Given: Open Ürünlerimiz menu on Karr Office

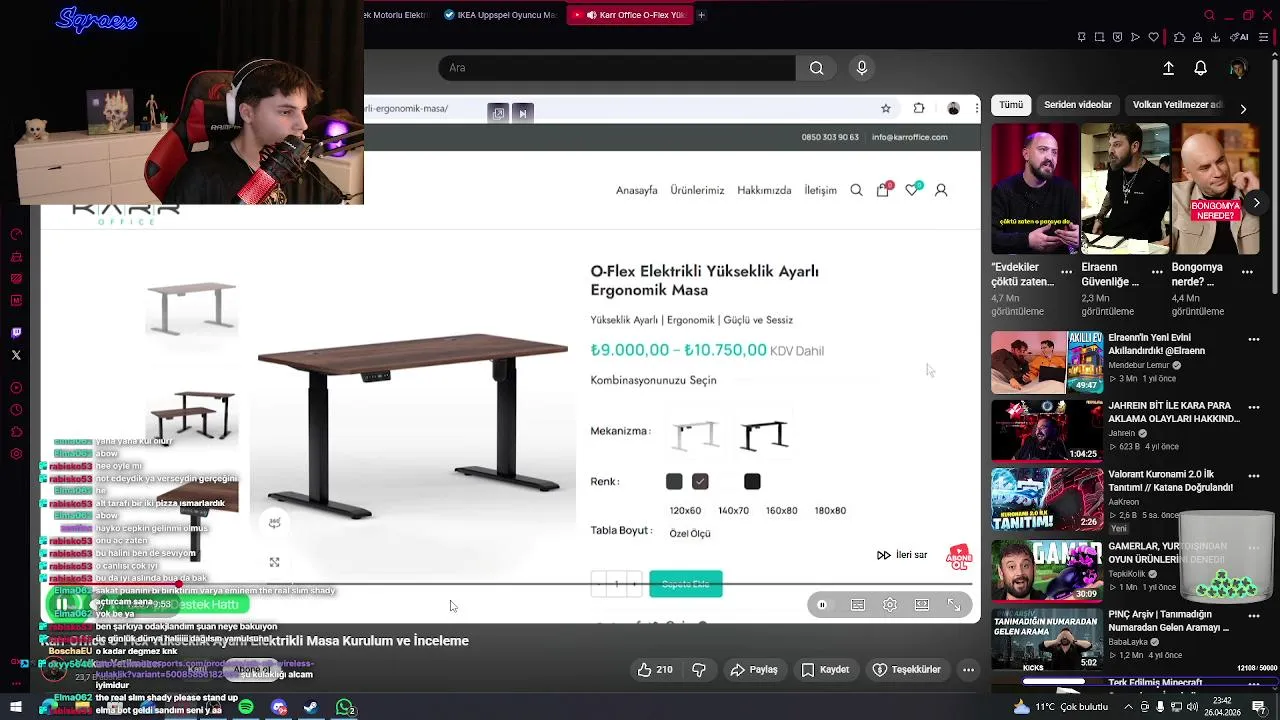Looking at the screenshot, I should [x=697, y=190].
